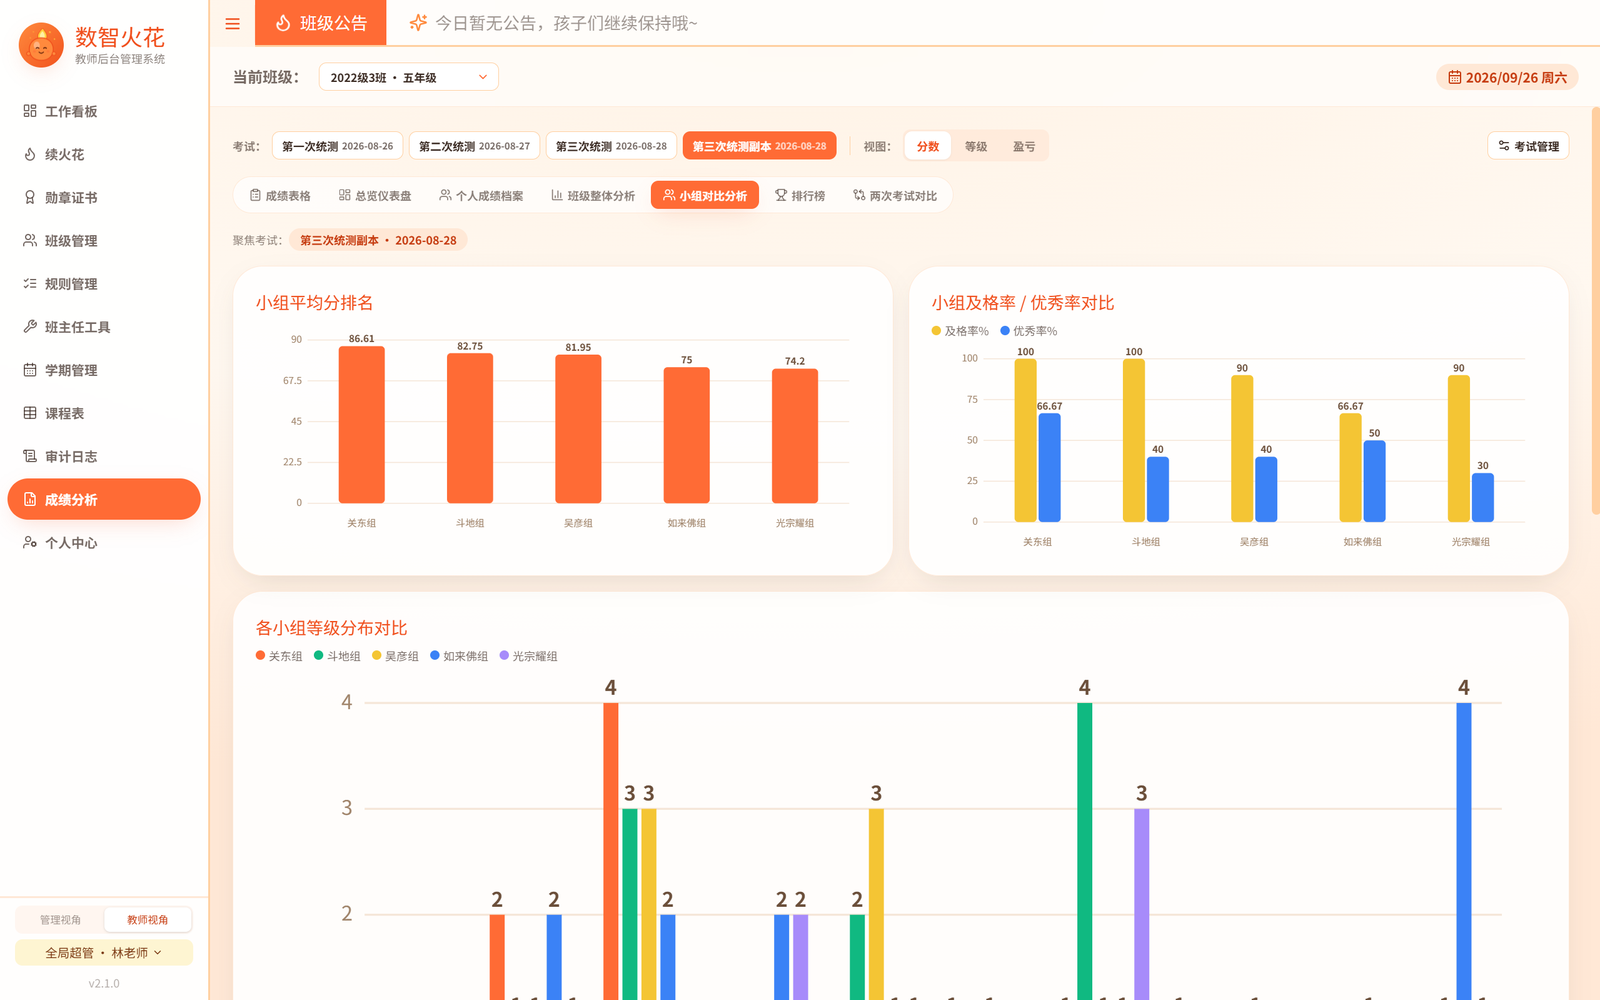Open the 班级整体分析 tab
The height and width of the screenshot is (1000, 1600).
pyautogui.click(x=593, y=195)
